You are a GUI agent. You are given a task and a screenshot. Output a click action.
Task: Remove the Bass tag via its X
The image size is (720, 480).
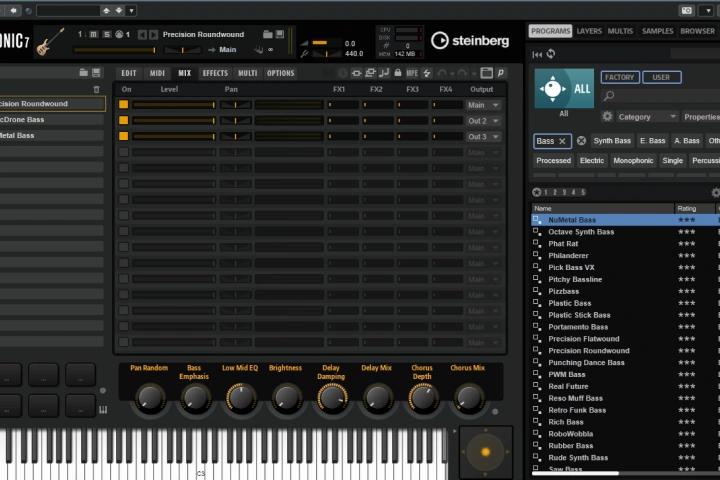562,141
